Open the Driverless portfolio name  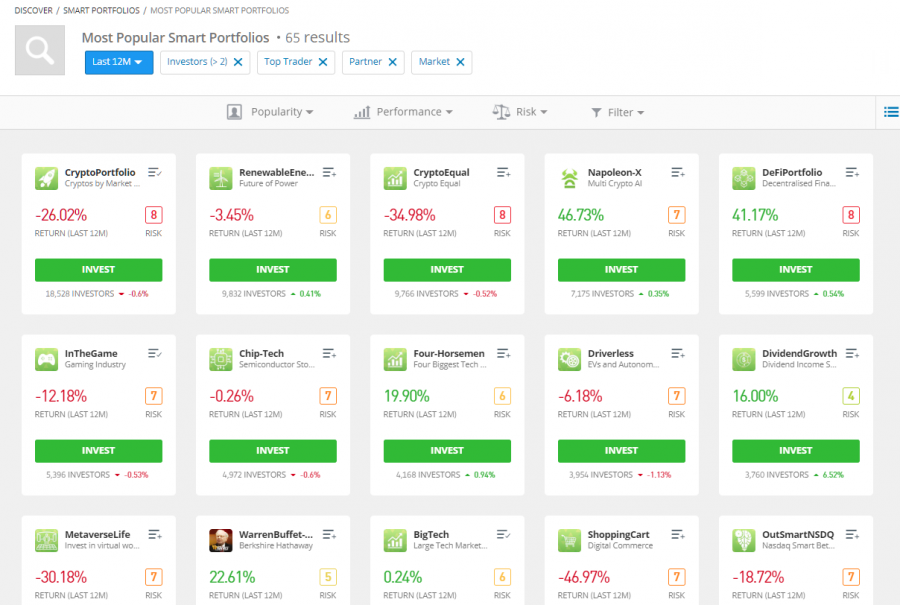(x=611, y=354)
